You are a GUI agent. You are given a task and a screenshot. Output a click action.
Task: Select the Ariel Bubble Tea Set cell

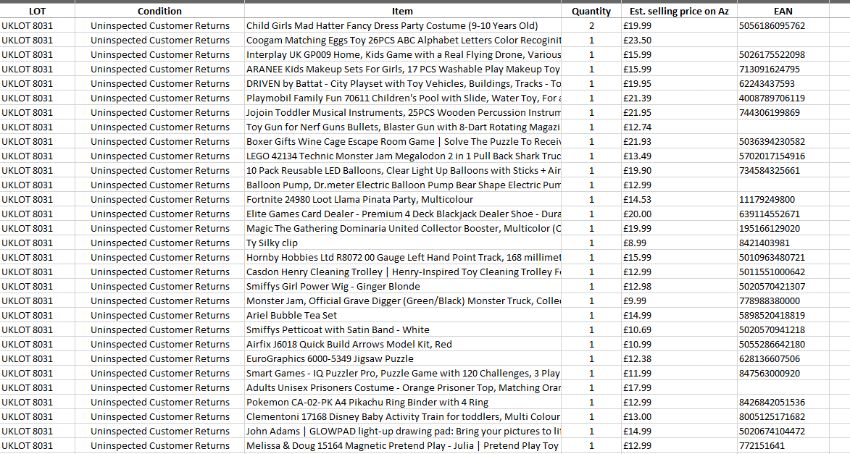pyautogui.click(x=403, y=315)
